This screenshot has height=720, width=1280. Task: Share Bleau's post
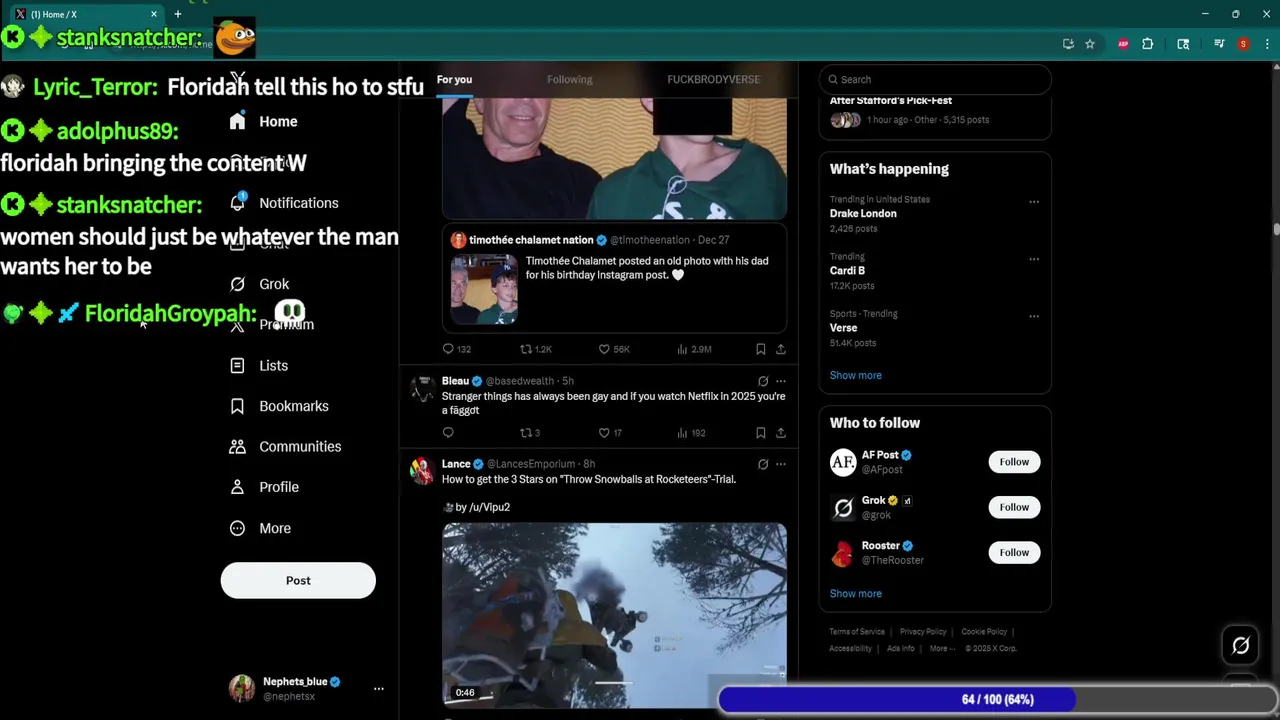click(781, 433)
